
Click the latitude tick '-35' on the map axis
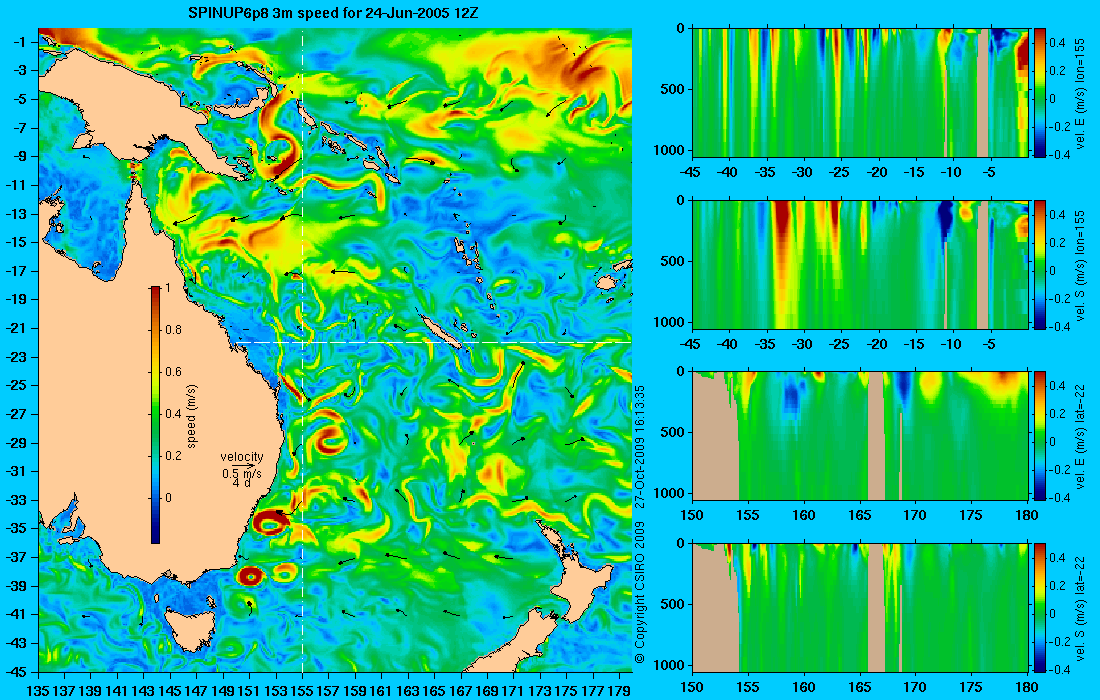pyautogui.click(x=16, y=529)
